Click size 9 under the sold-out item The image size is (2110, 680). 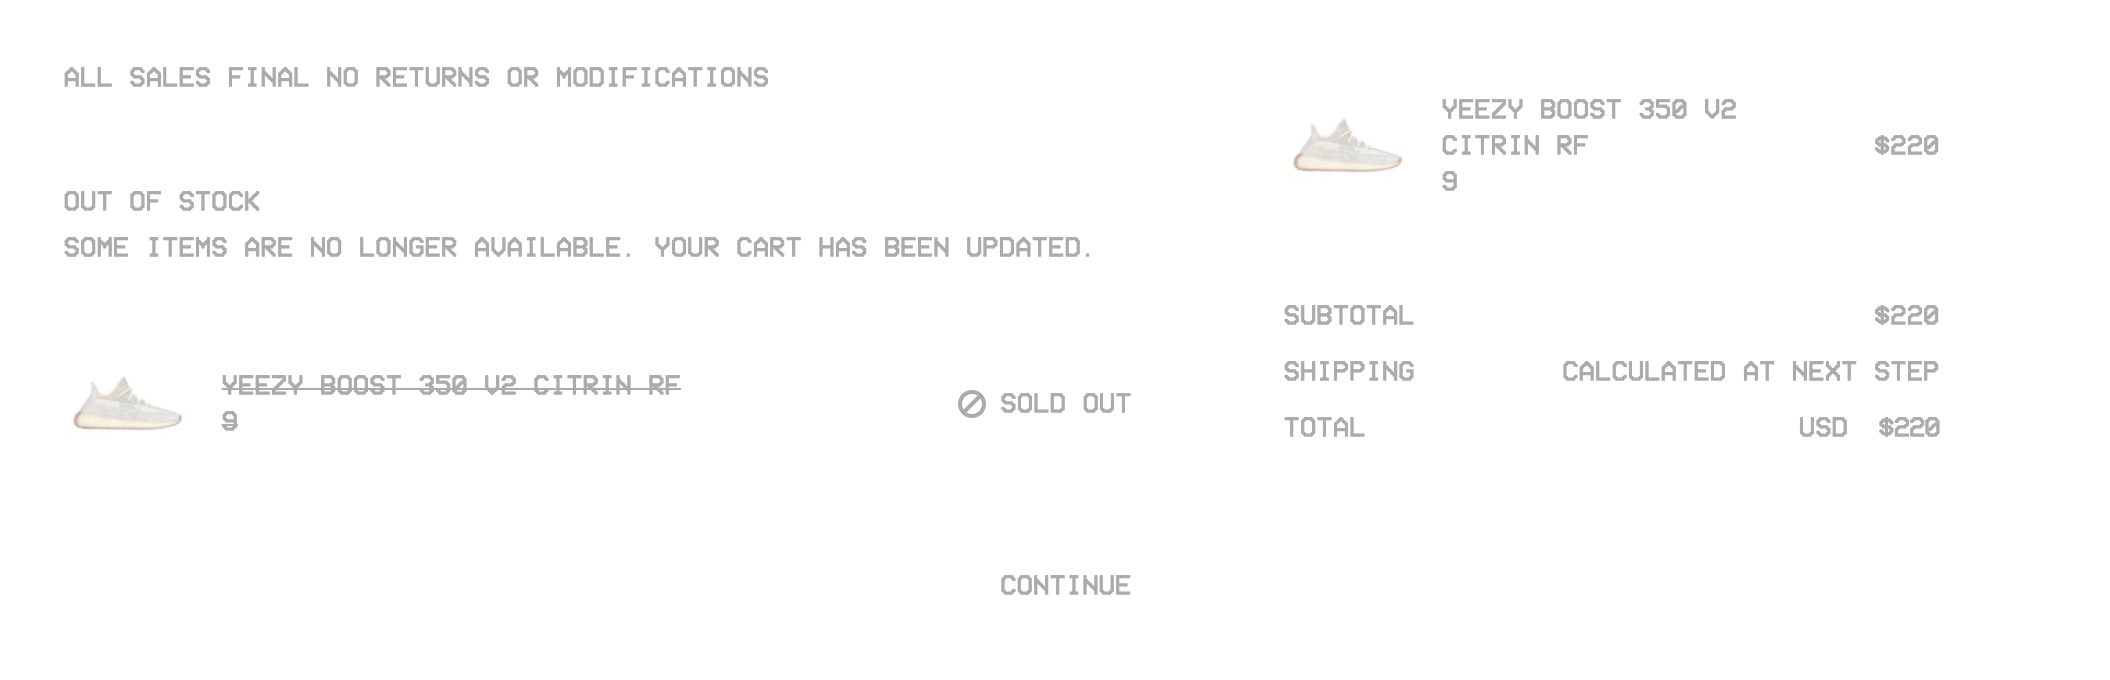coord(230,421)
